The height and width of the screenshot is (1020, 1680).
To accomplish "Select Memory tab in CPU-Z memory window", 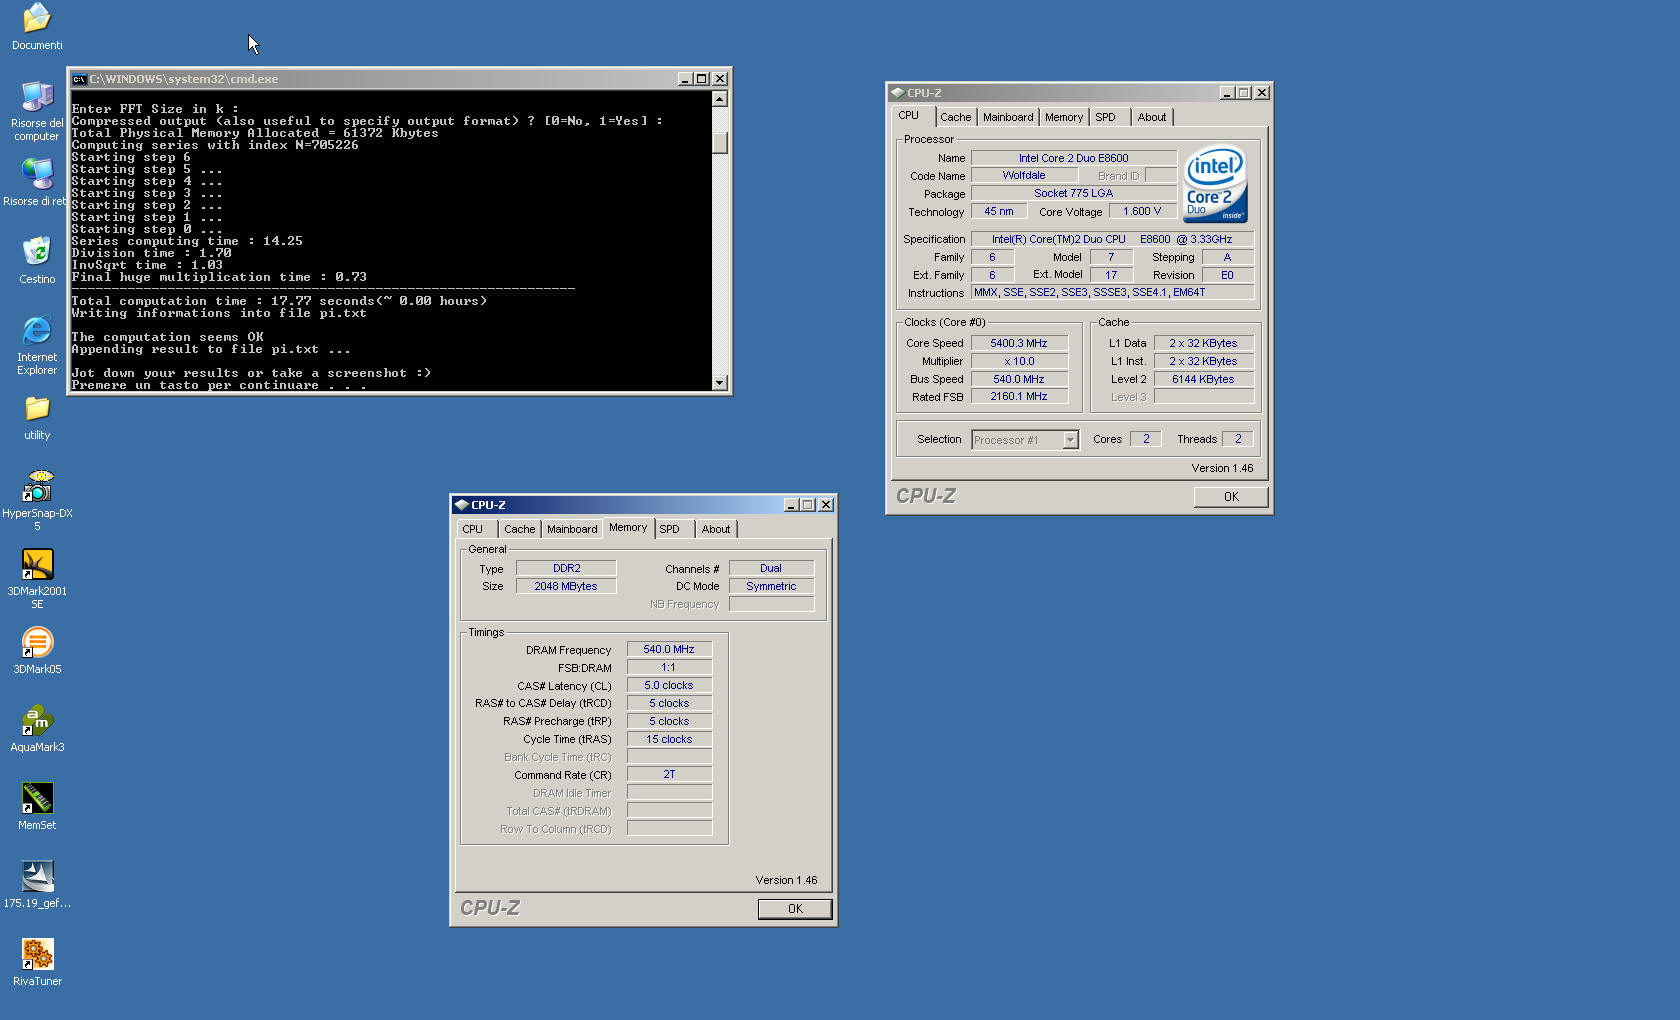I will (x=628, y=527).
